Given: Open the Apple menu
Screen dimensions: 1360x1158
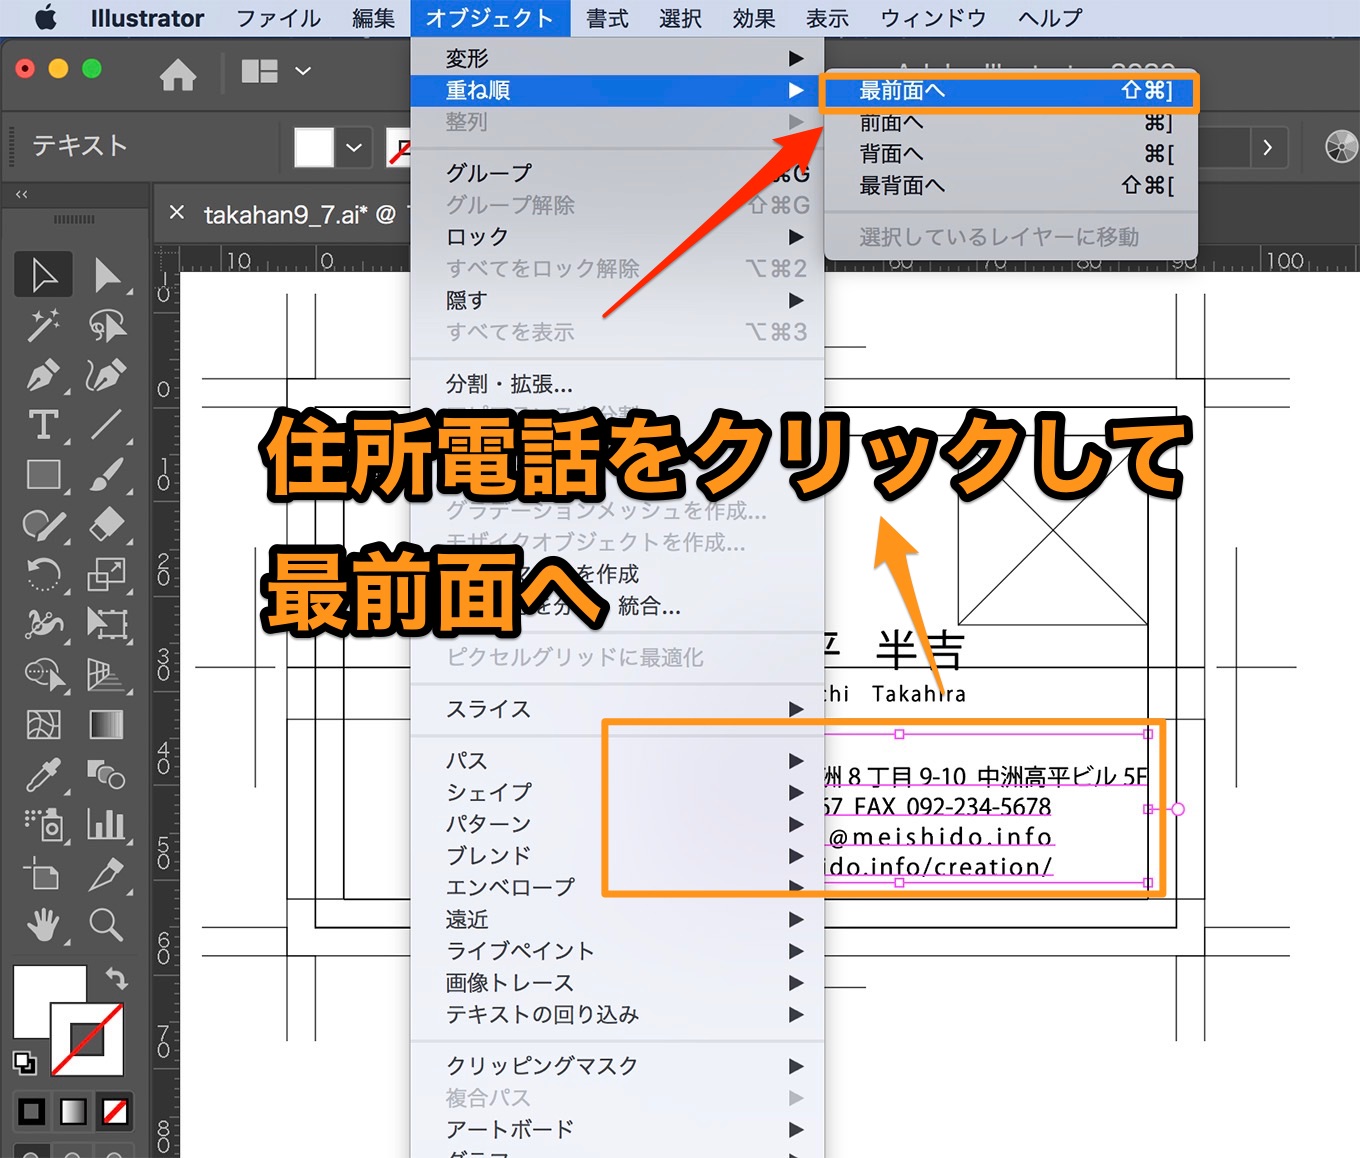Looking at the screenshot, I should pos(46,18).
